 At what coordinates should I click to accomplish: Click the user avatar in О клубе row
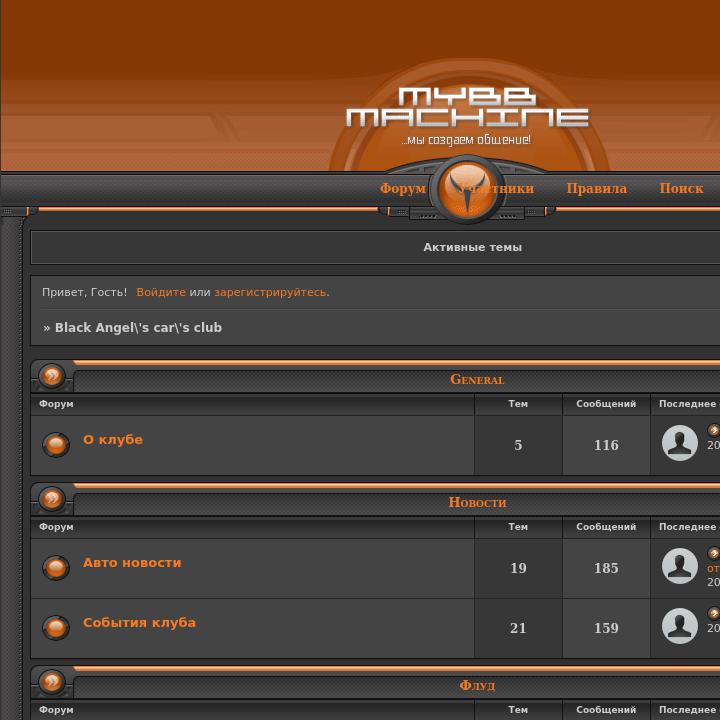click(680, 443)
